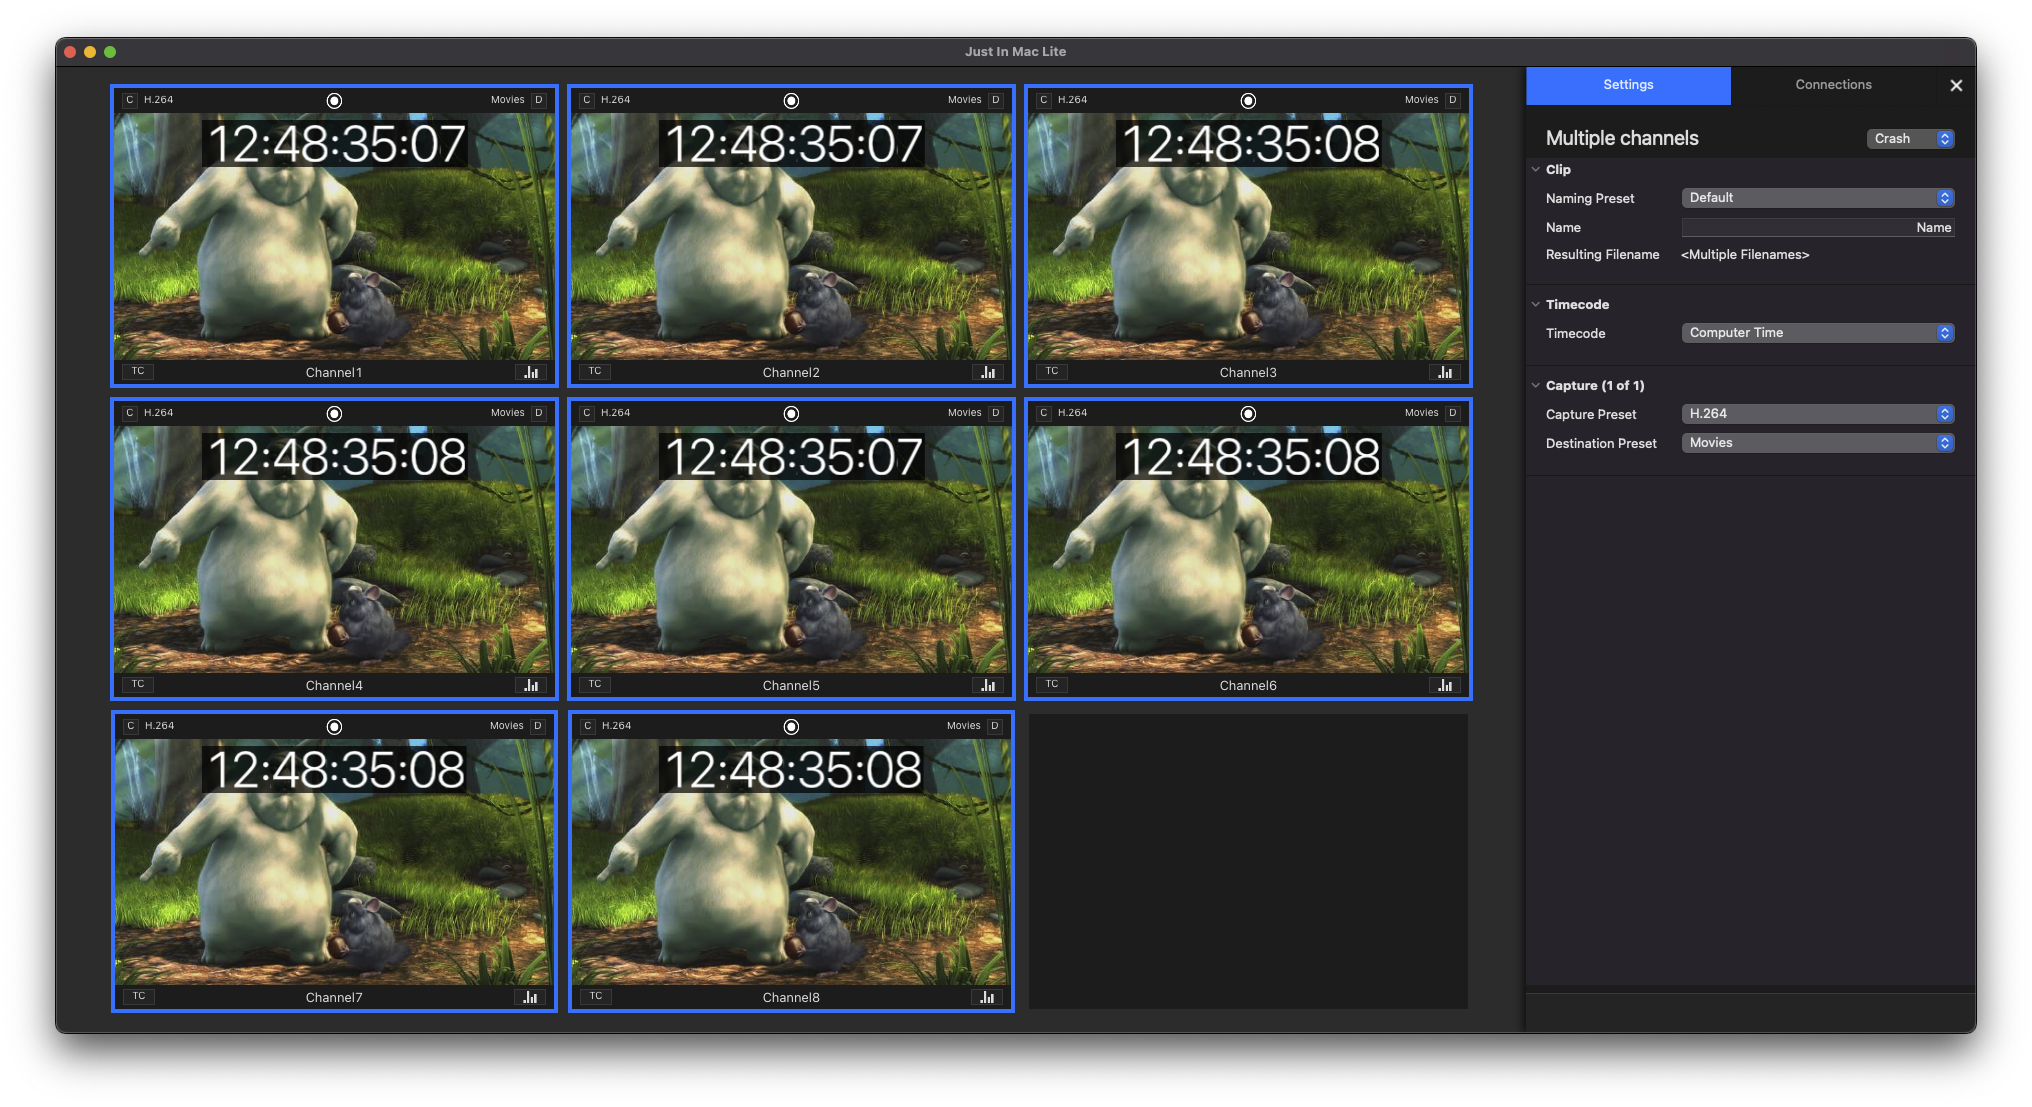Click the C capture preset icon on Channel3
Image resolution: width=2032 pixels, height=1107 pixels.
point(1044,100)
